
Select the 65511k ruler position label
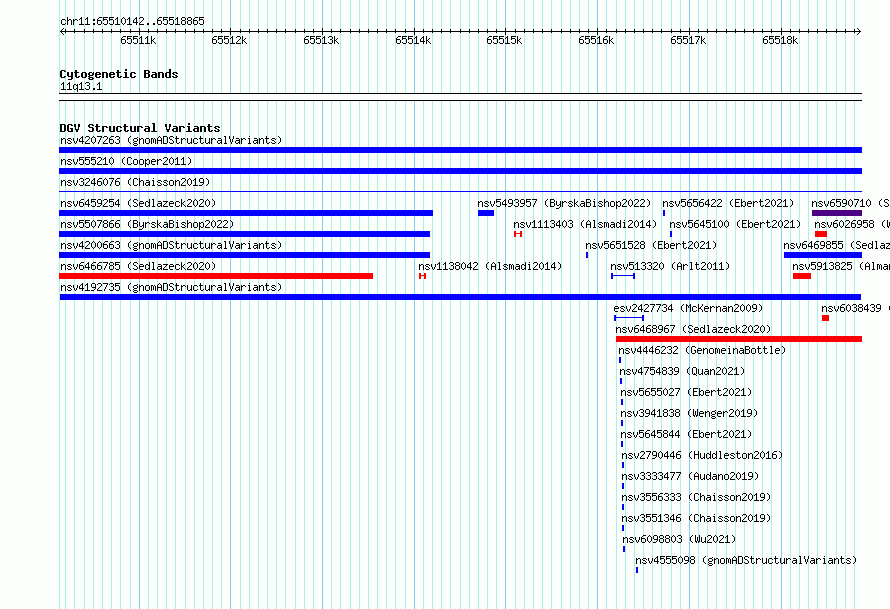click(x=138, y=40)
